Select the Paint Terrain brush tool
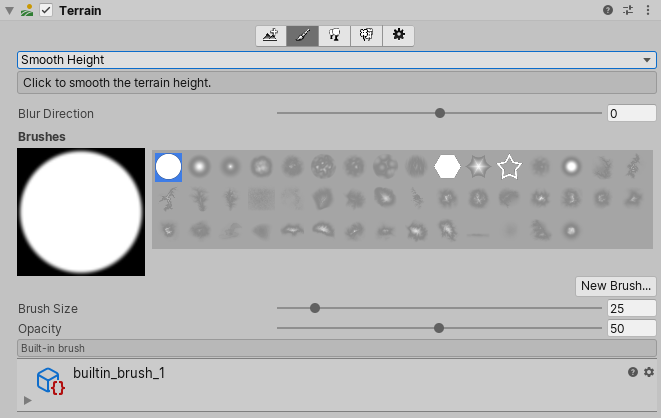The width and height of the screenshot is (661, 418). tap(302, 35)
